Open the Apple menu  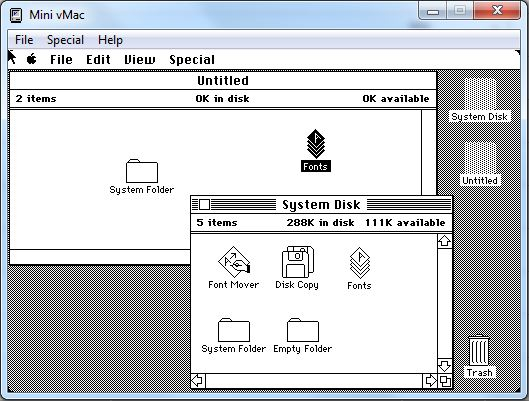pos(32,59)
